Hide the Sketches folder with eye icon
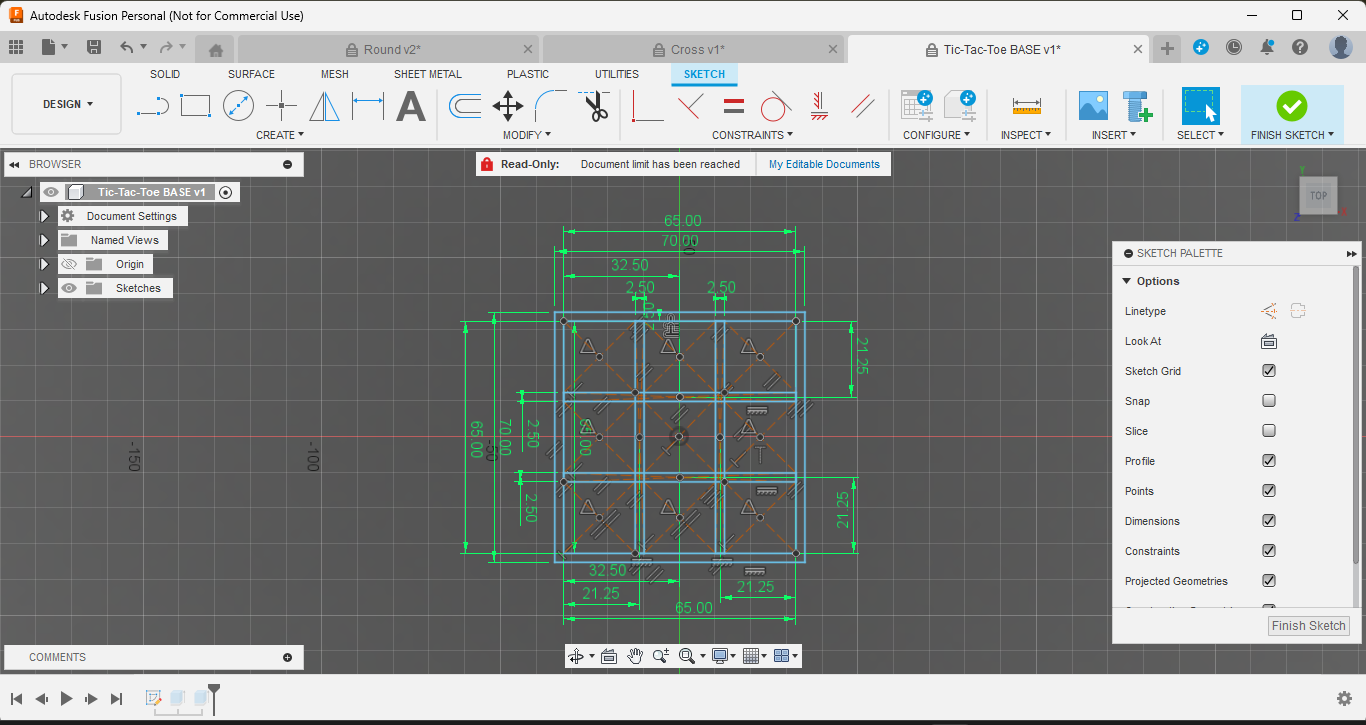1366x725 pixels. click(x=69, y=288)
